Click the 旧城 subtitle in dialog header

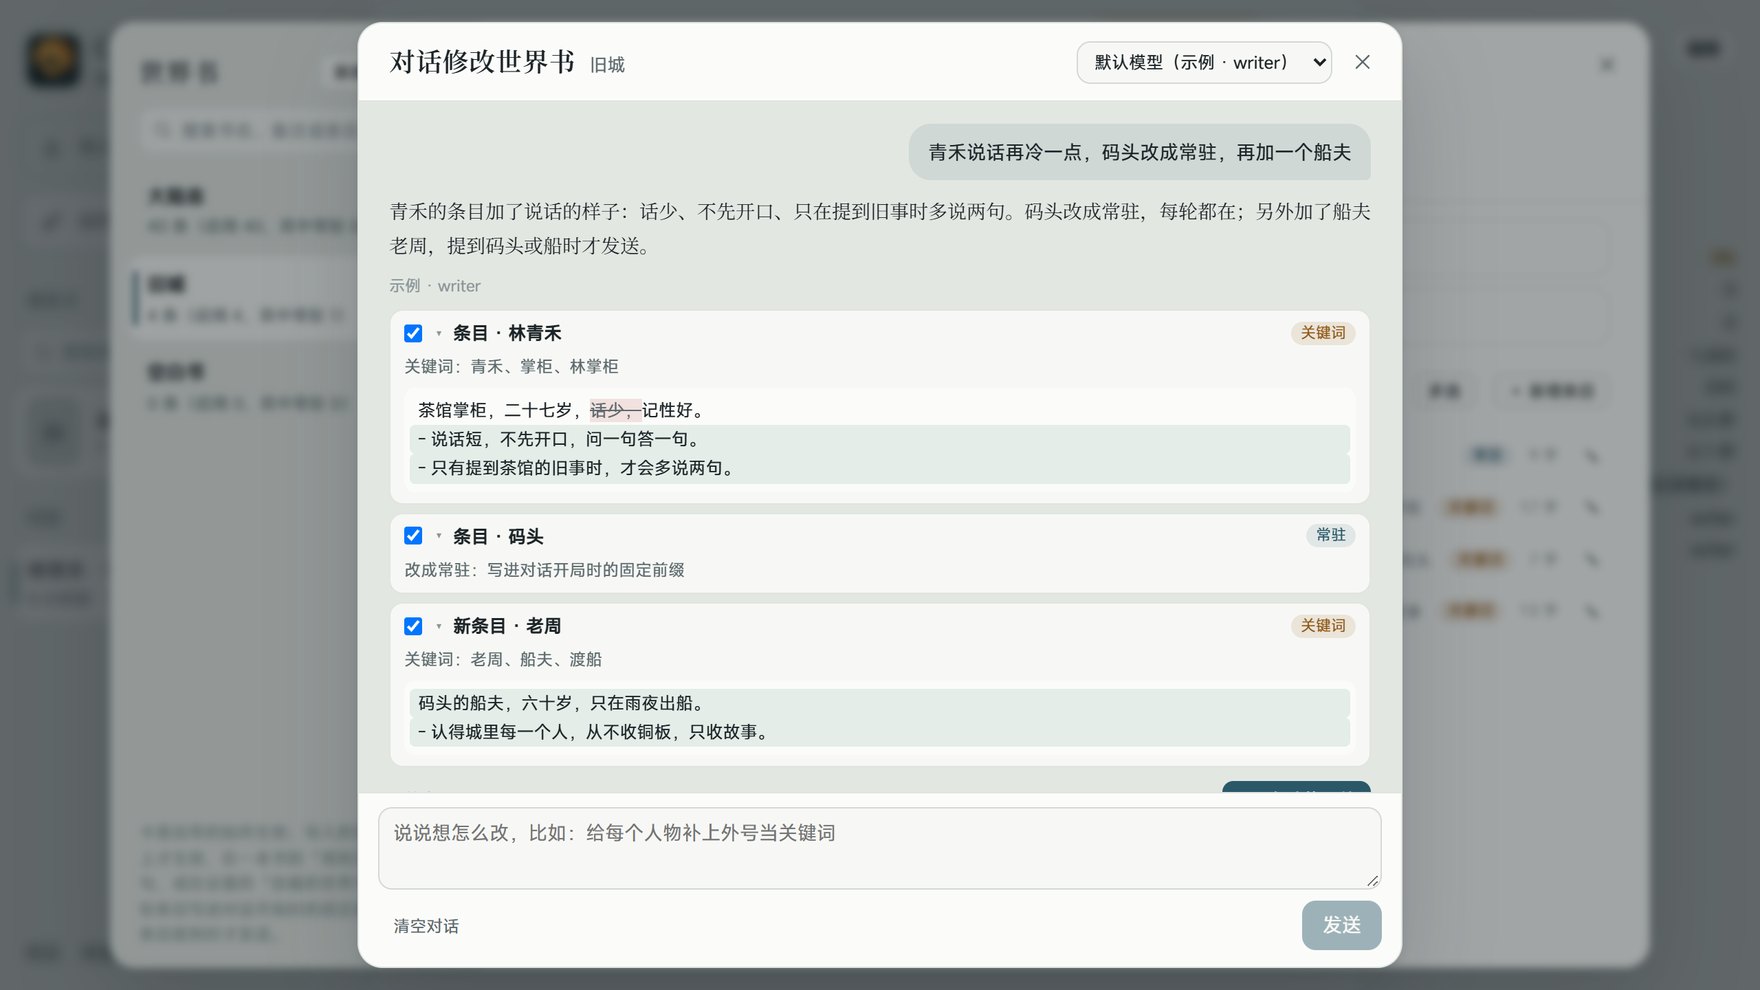607,65
